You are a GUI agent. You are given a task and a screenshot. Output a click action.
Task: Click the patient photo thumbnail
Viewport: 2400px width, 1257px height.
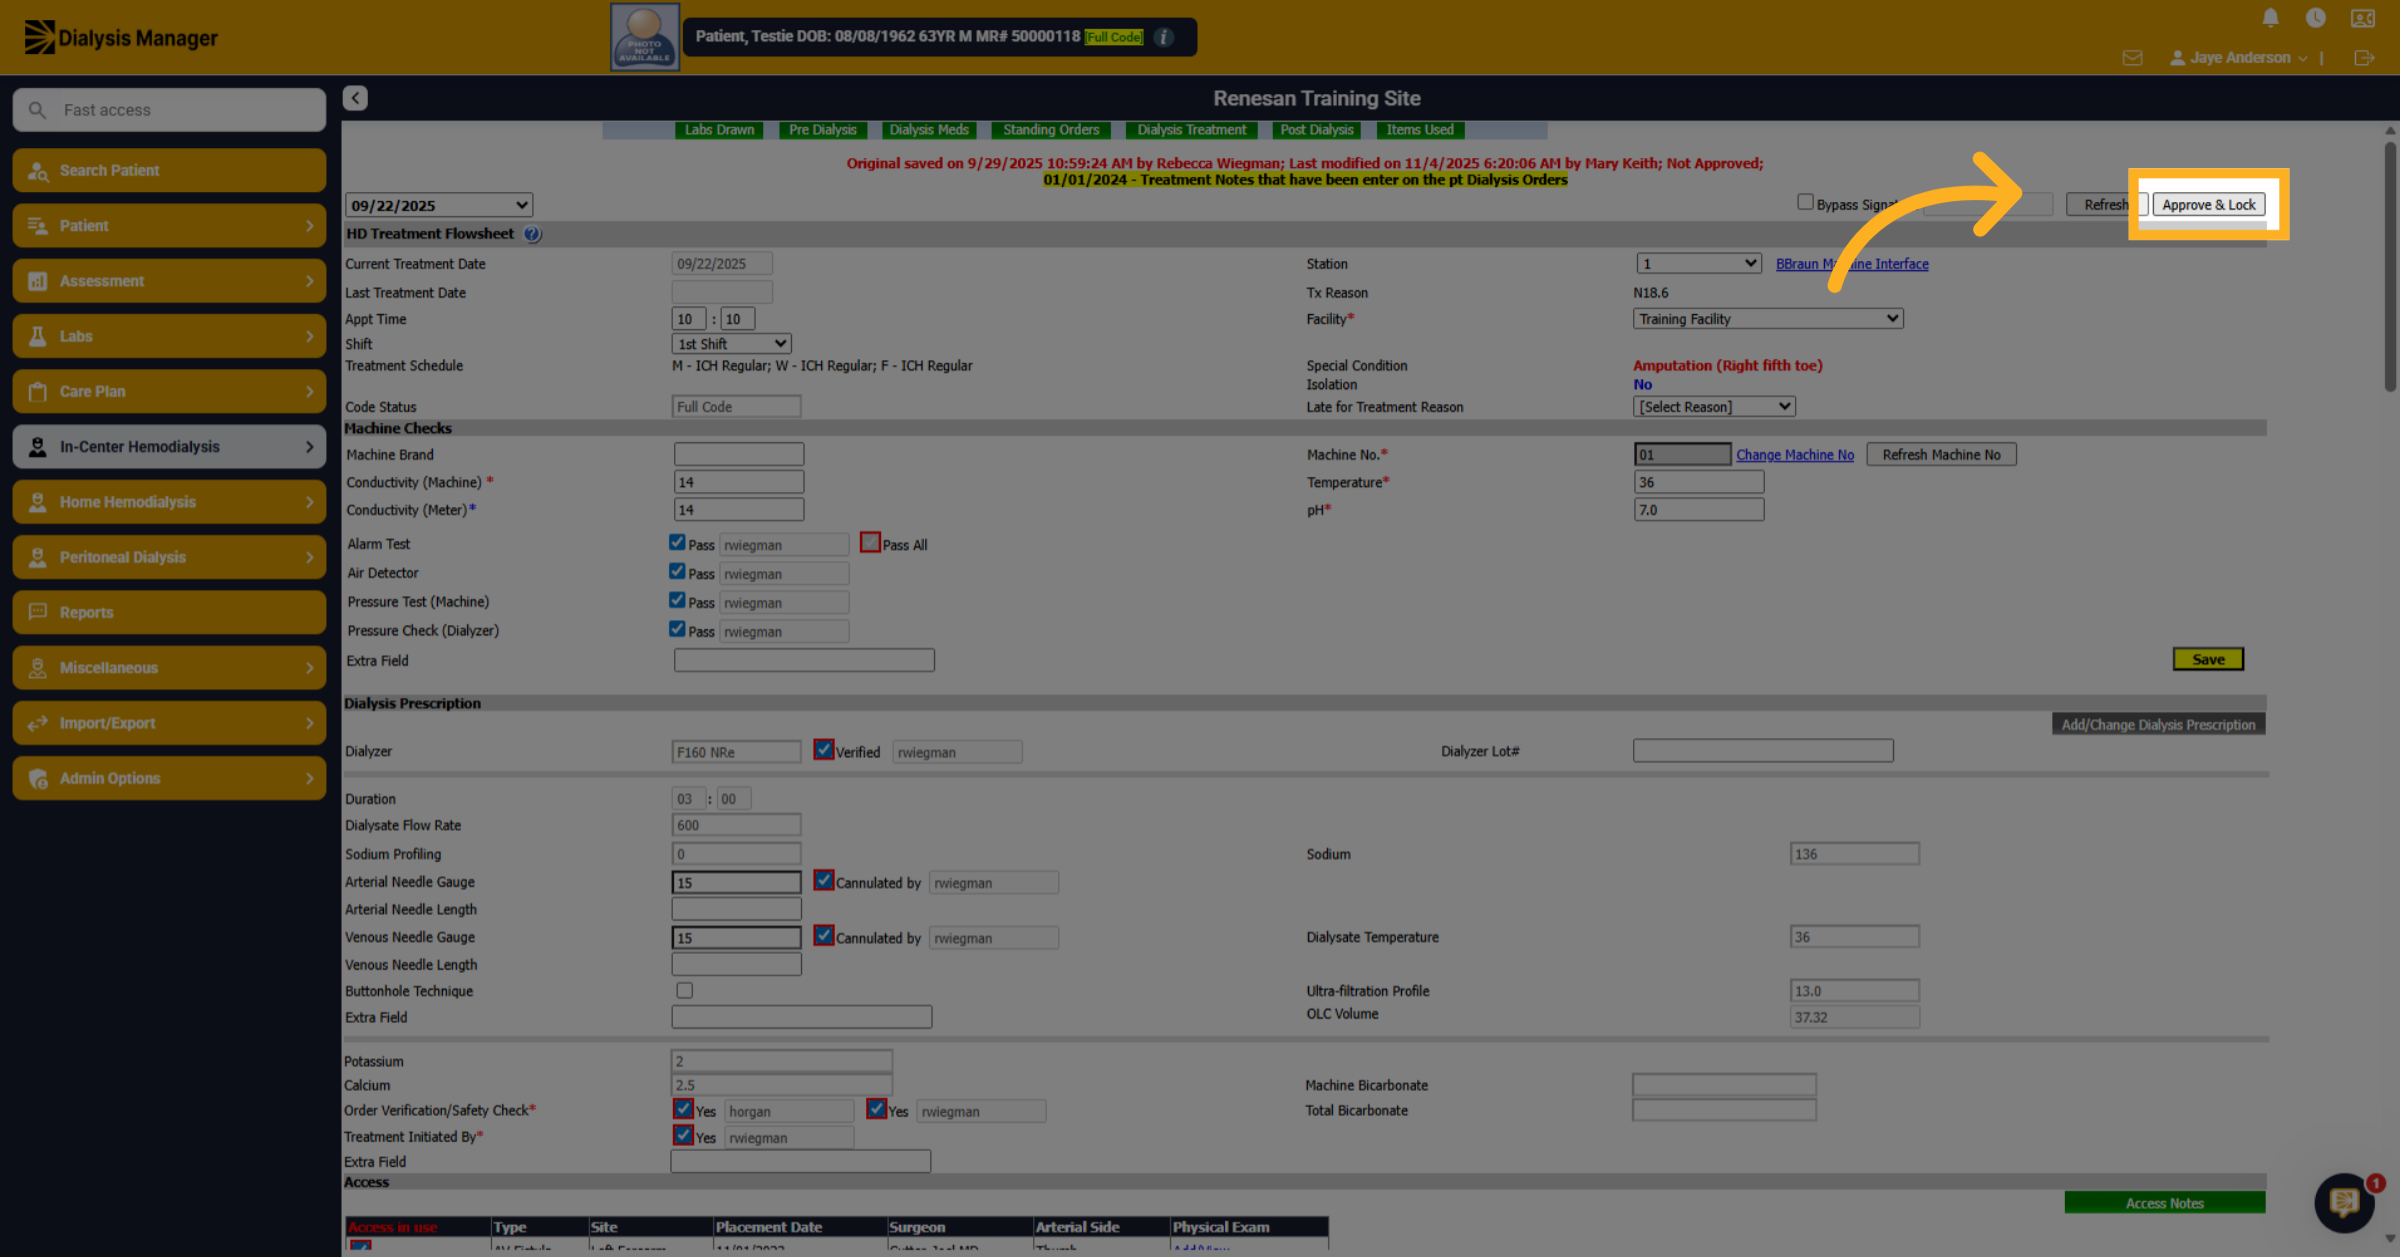coord(645,37)
